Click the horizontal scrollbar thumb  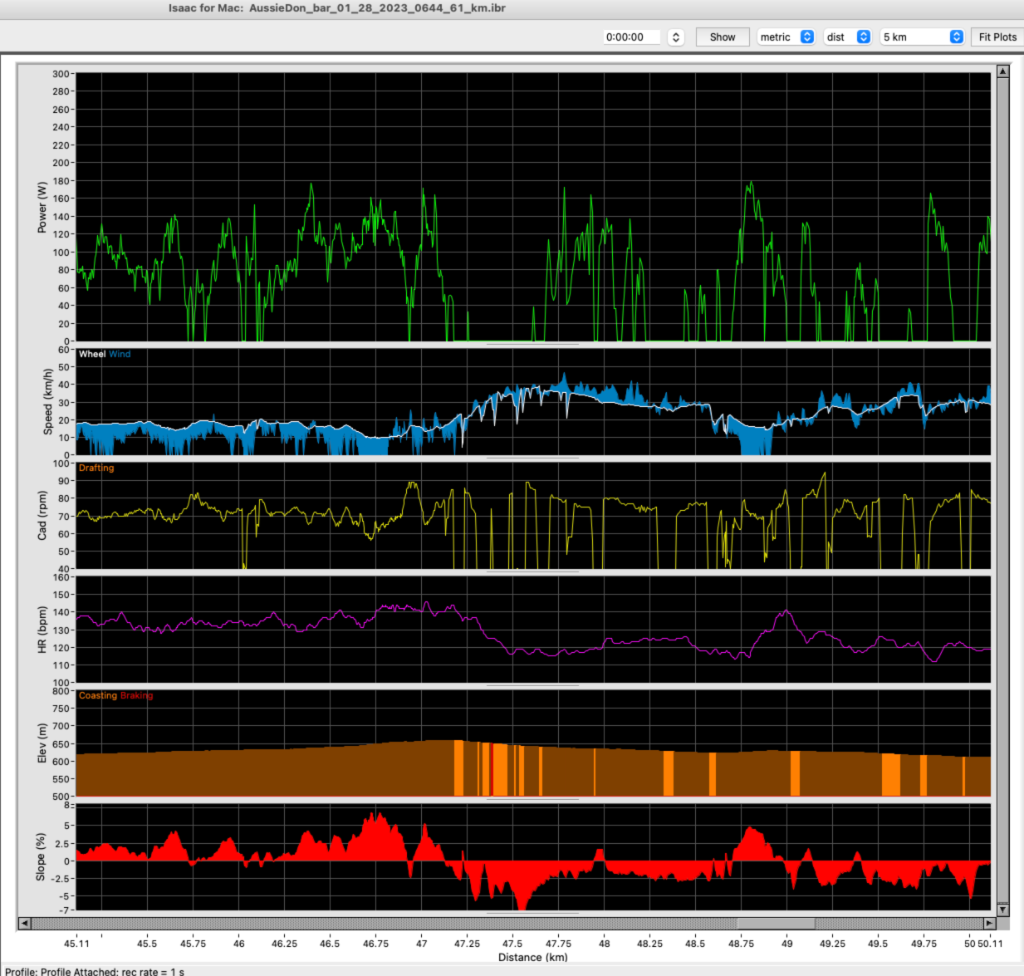click(x=776, y=923)
